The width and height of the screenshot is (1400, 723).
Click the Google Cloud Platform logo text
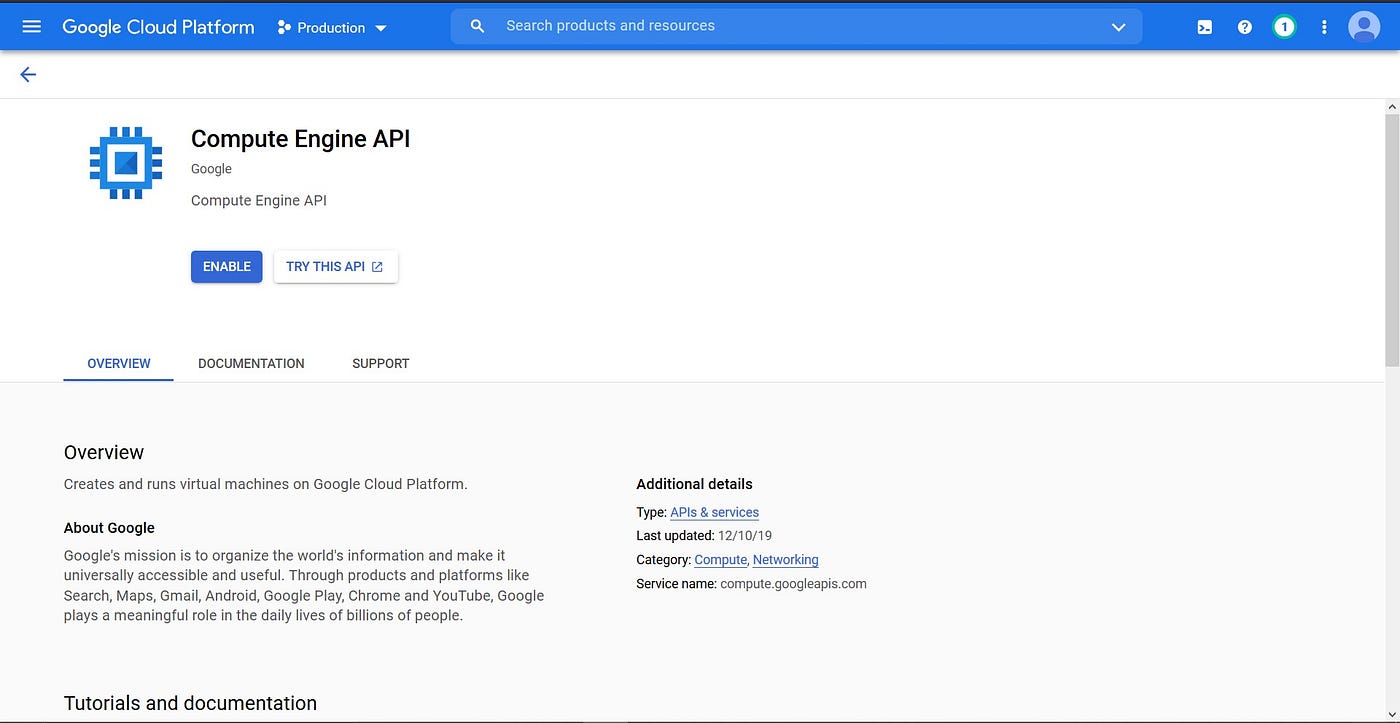(x=158, y=27)
